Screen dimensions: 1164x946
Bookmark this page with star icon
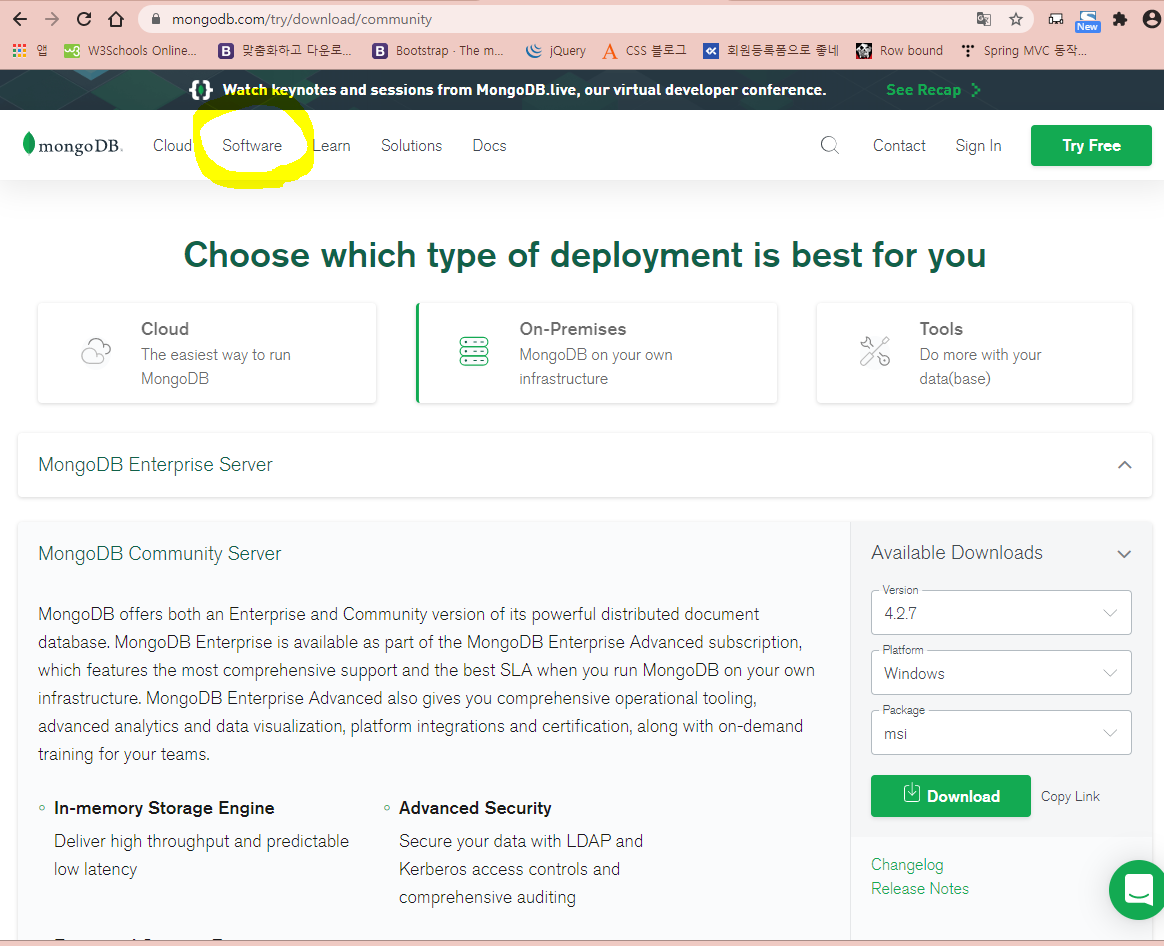click(x=1016, y=19)
